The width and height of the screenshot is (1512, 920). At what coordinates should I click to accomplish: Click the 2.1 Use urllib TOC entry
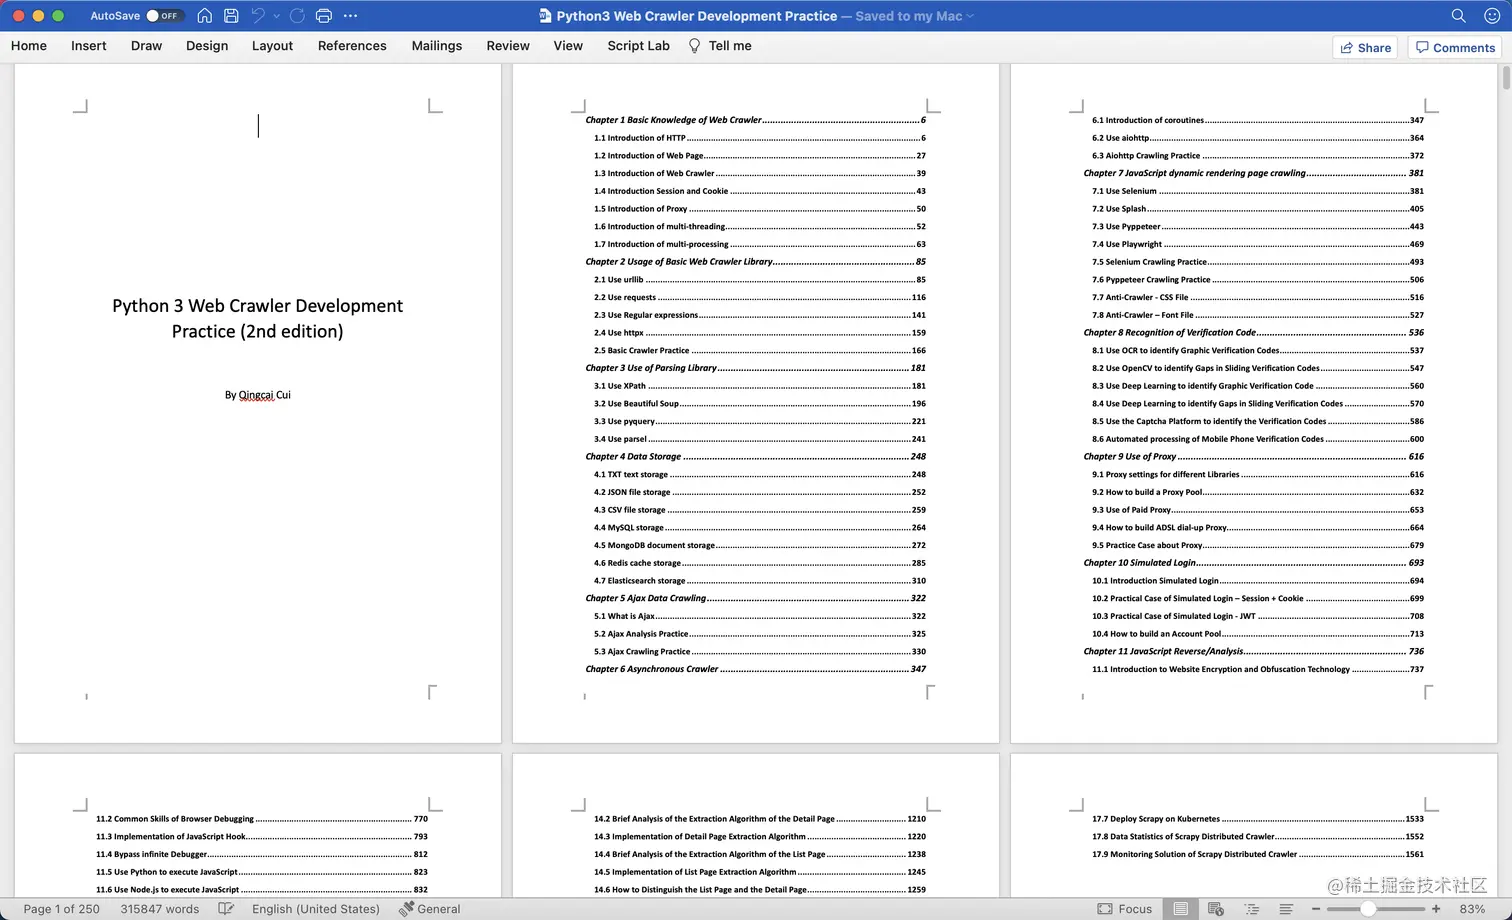point(760,280)
